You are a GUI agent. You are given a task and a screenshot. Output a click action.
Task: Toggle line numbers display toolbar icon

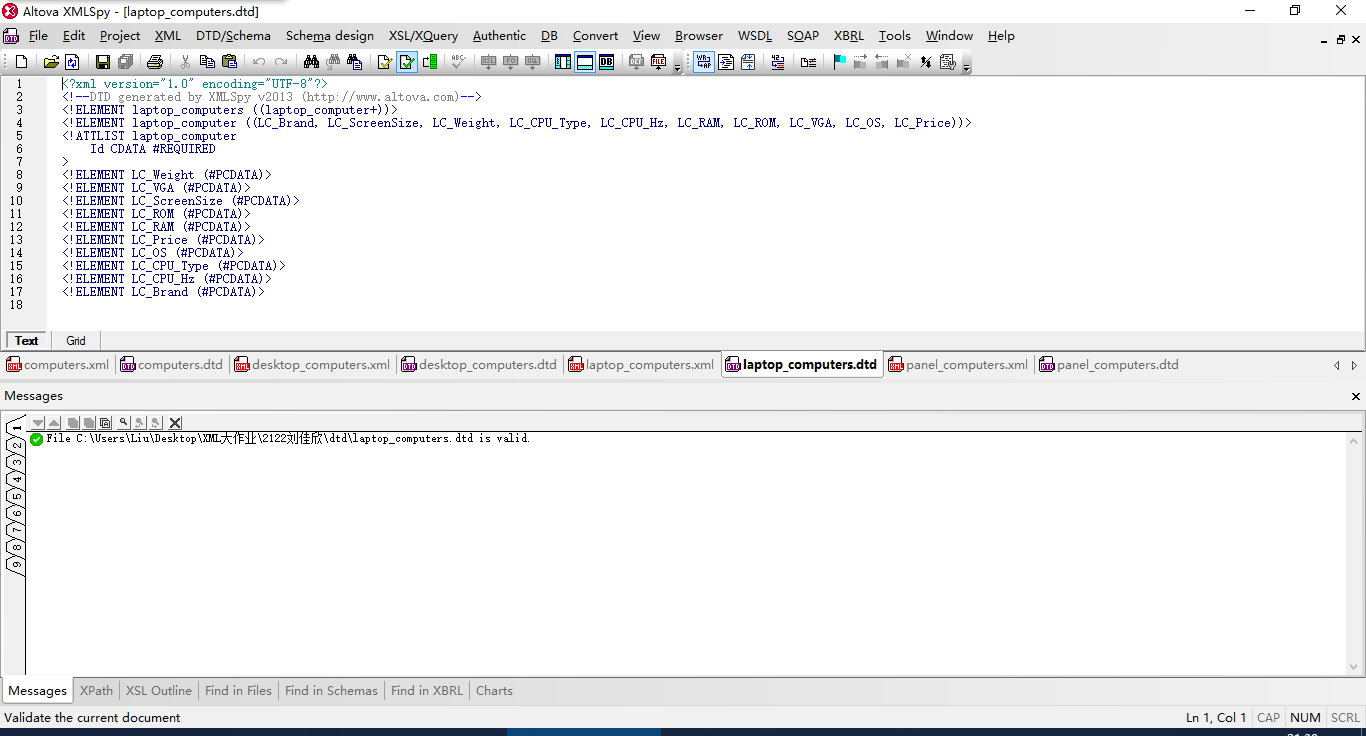[778, 62]
